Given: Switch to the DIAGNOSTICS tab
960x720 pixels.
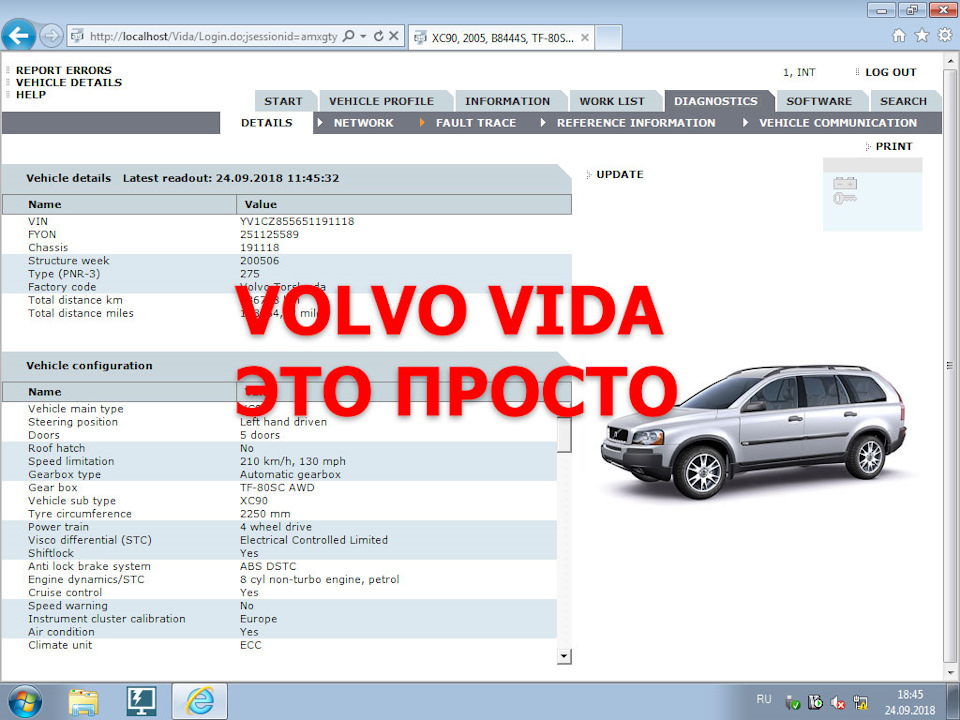Looking at the screenshot, I should coord(718,100).
